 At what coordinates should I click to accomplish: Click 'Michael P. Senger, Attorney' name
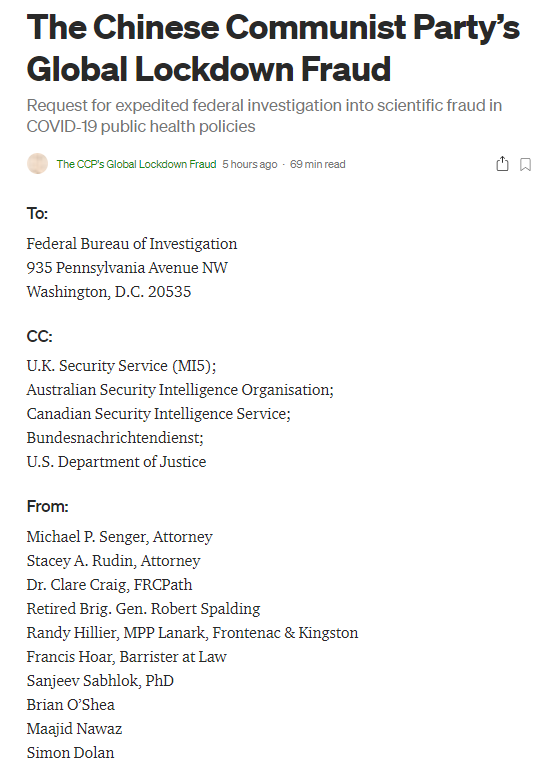tap(119, 537)
